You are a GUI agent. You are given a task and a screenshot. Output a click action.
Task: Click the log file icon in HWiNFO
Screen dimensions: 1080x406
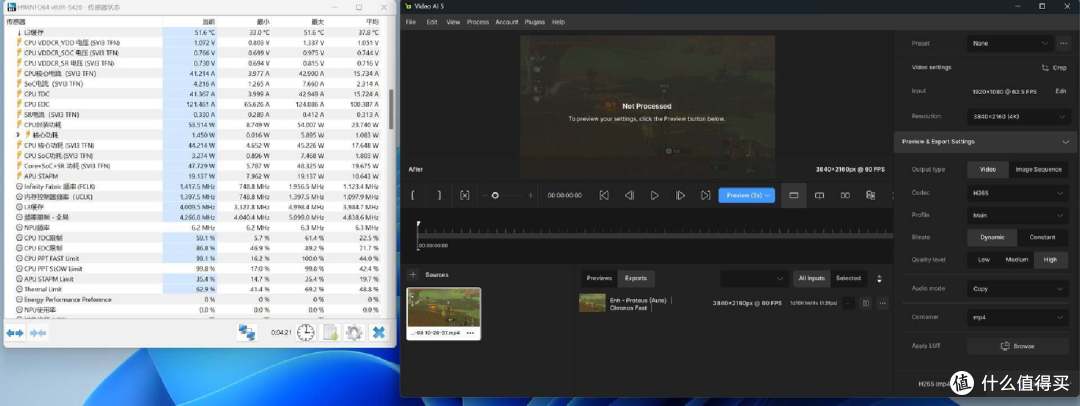(331, 332)
